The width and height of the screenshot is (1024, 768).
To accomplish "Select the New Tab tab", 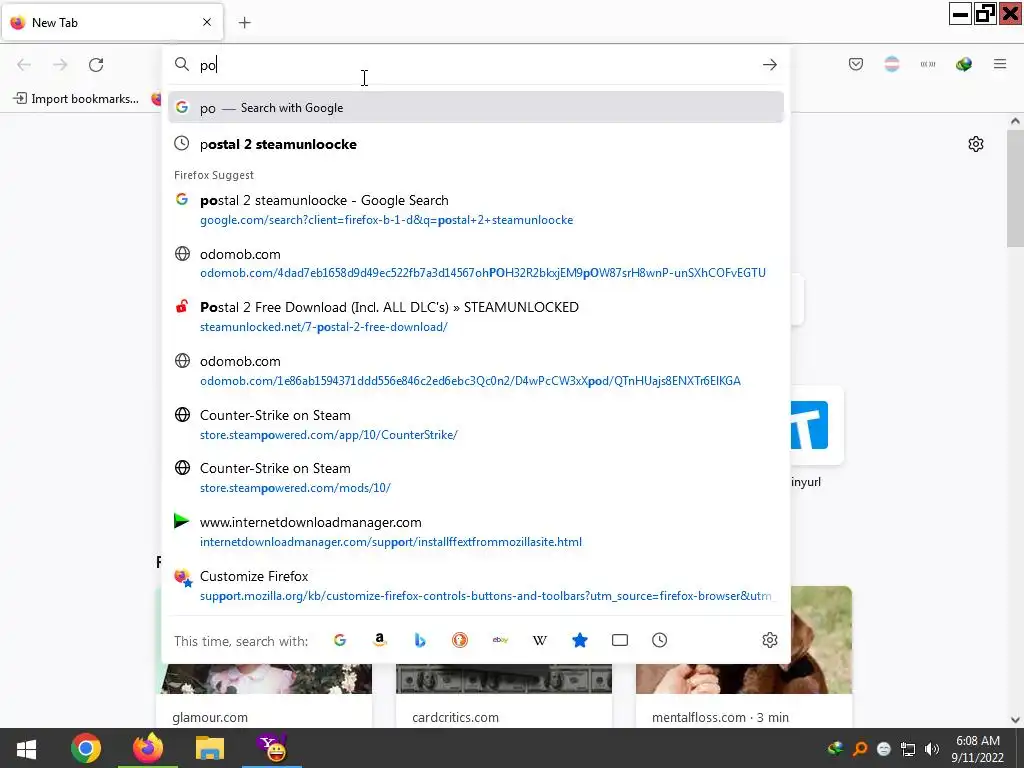I will [112, 23].
